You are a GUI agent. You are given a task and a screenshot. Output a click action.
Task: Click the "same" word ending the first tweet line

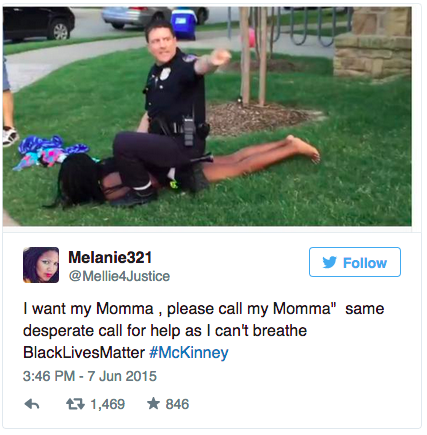pyautogui.click(x=365, y=309)
